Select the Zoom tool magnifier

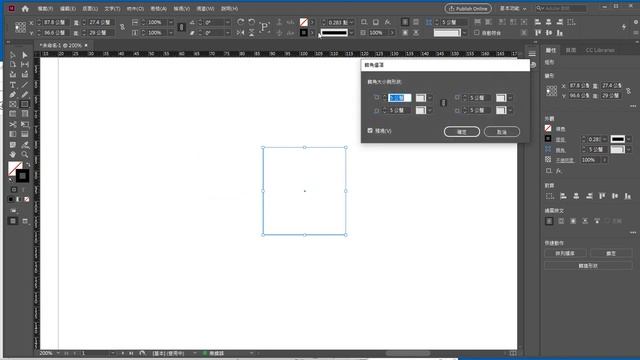click(x=25, y=154)
